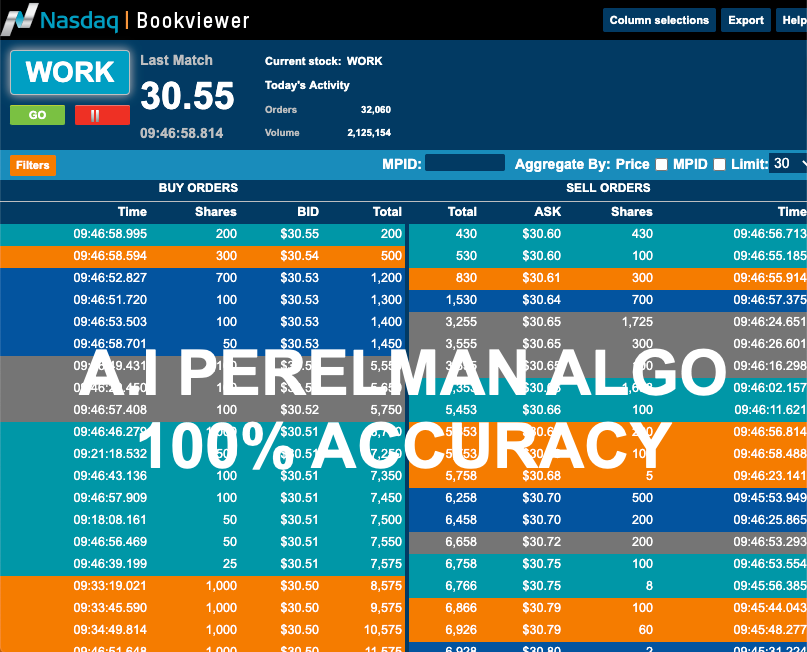
Task: Click the BID column header
Action: click(x=308, y=212)
